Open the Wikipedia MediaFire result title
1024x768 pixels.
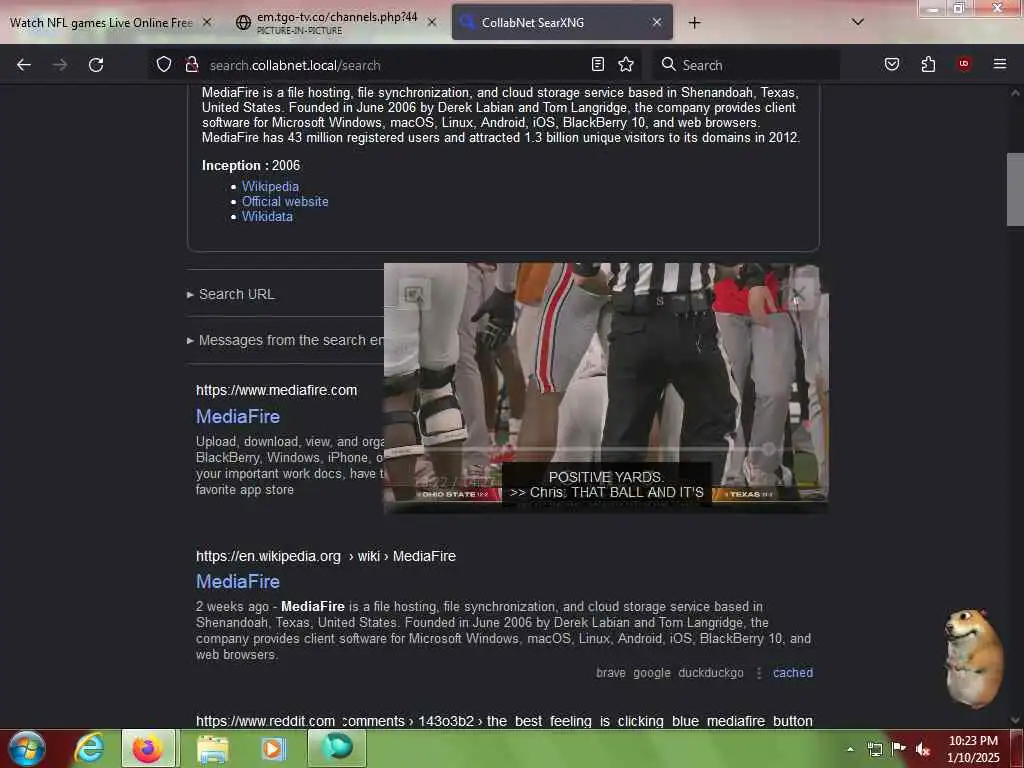238,581
